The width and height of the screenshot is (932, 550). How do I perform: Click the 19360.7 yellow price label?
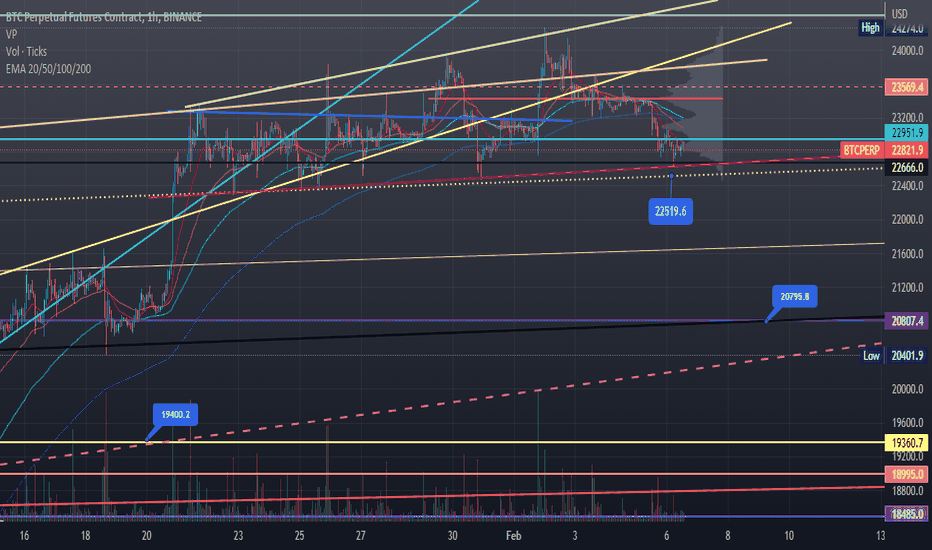pos(906,442)
